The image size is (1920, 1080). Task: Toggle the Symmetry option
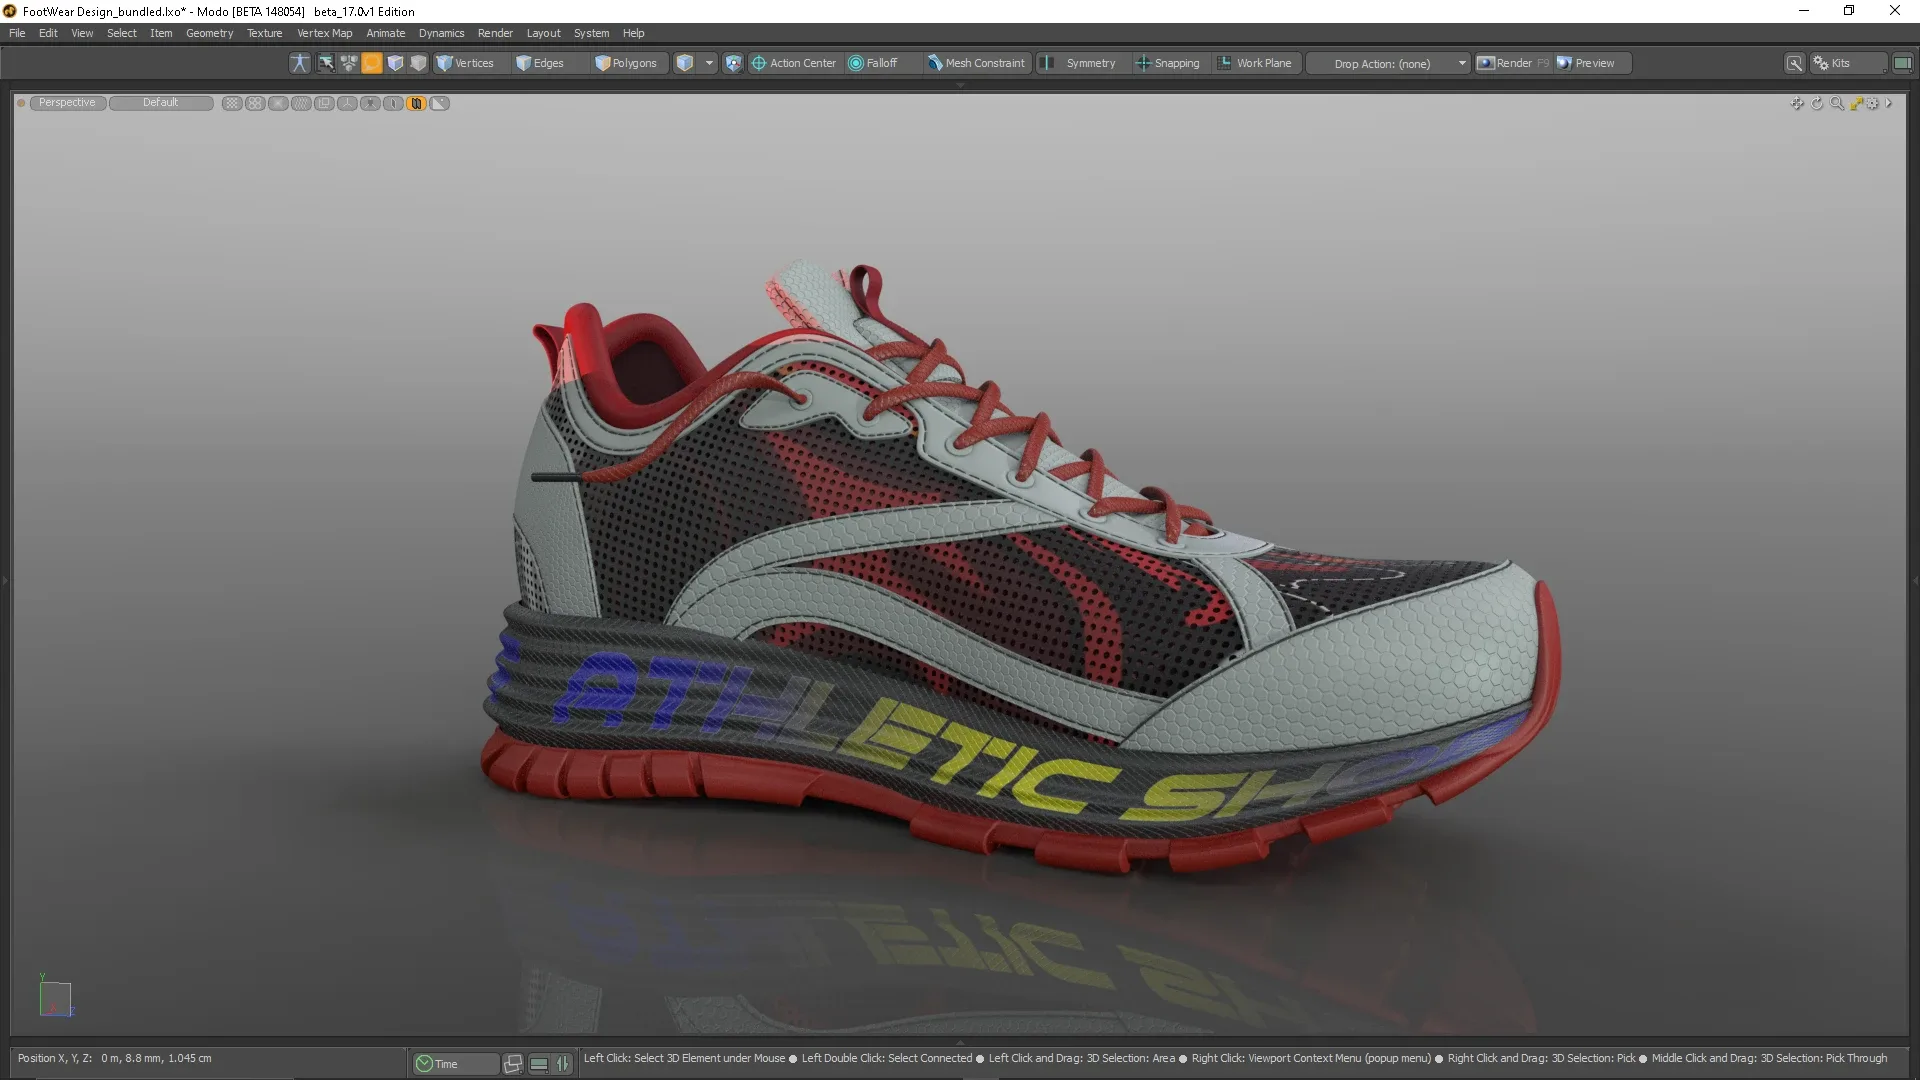(x=1082, y=63)
